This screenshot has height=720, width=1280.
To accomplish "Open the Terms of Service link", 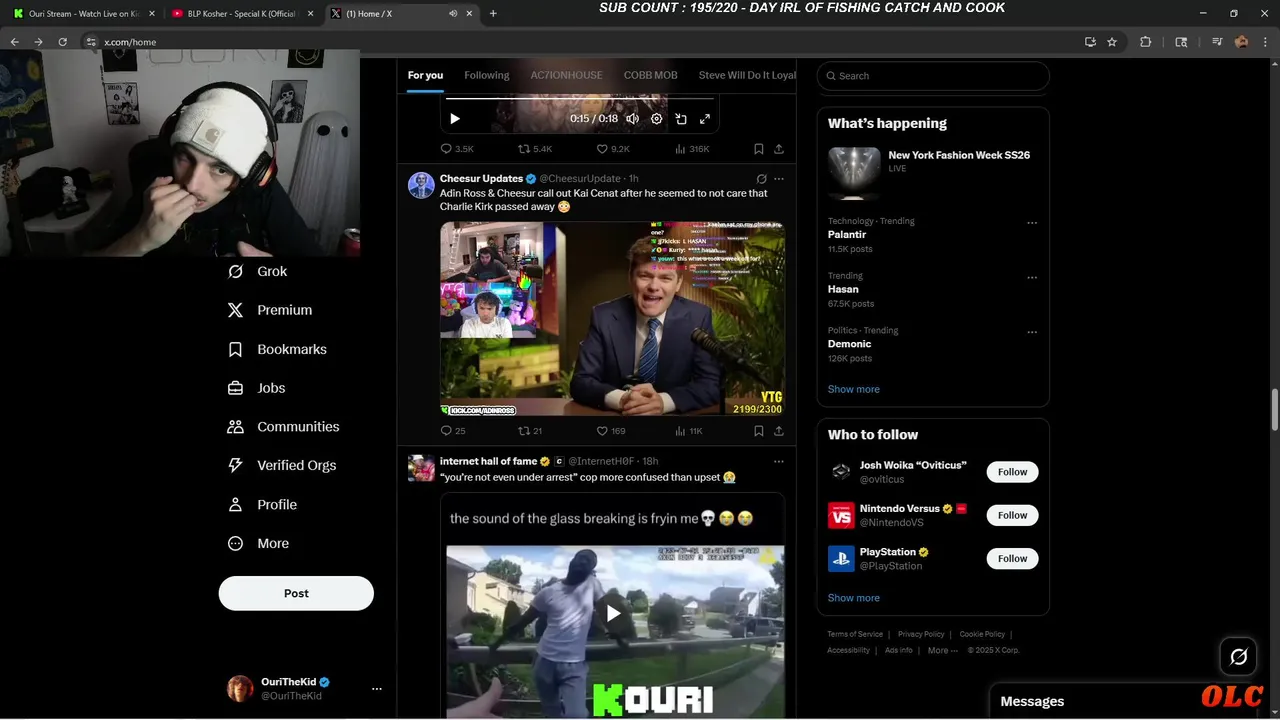I will (x=855, y=634).
